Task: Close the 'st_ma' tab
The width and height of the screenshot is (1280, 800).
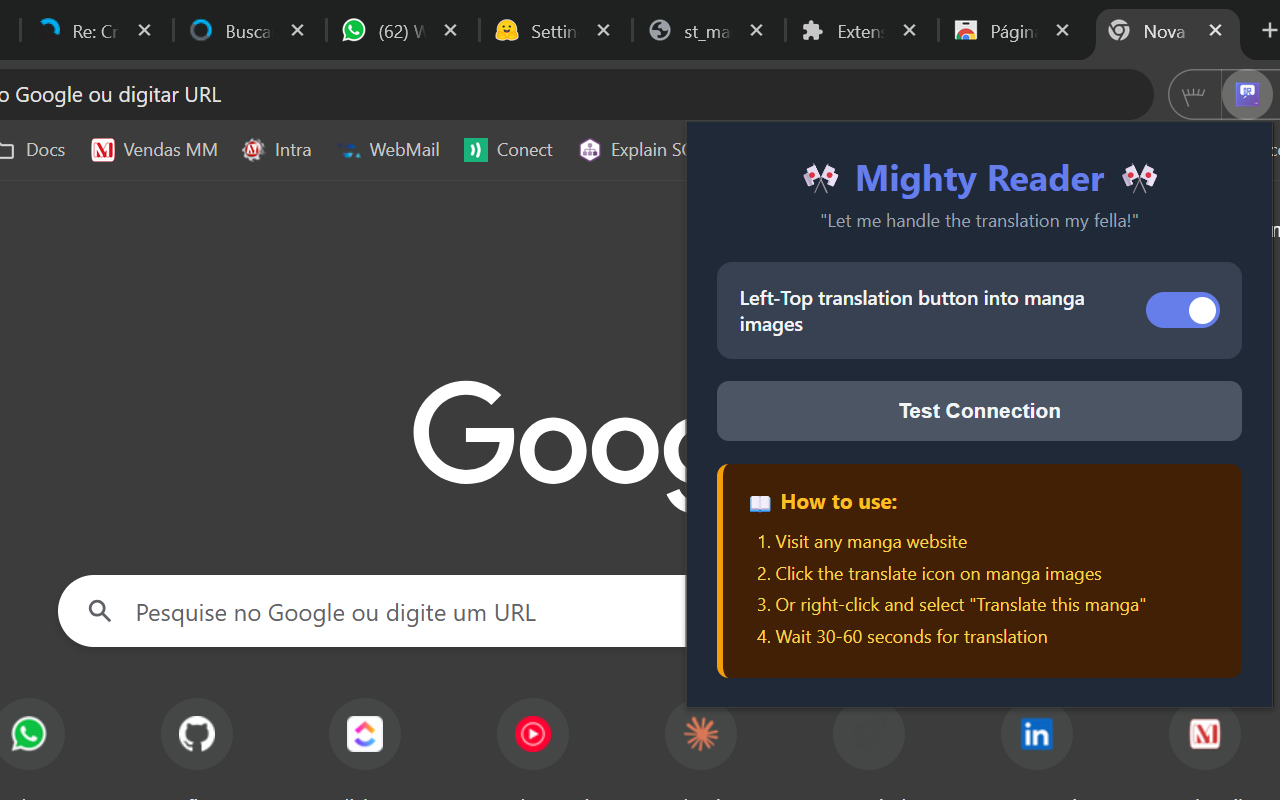Action: (x=757, y=31)
